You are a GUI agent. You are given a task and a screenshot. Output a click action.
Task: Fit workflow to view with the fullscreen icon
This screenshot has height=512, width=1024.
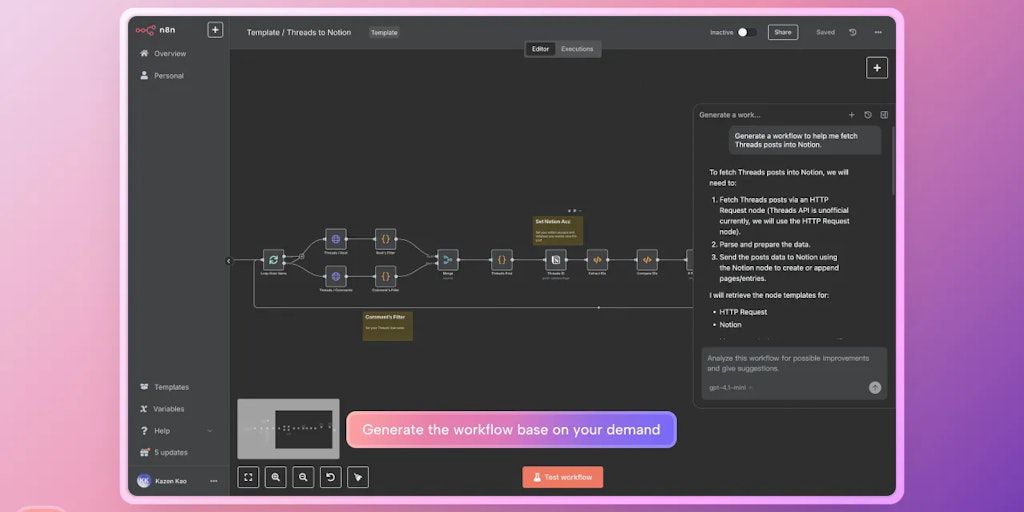(x=248, y=477)
